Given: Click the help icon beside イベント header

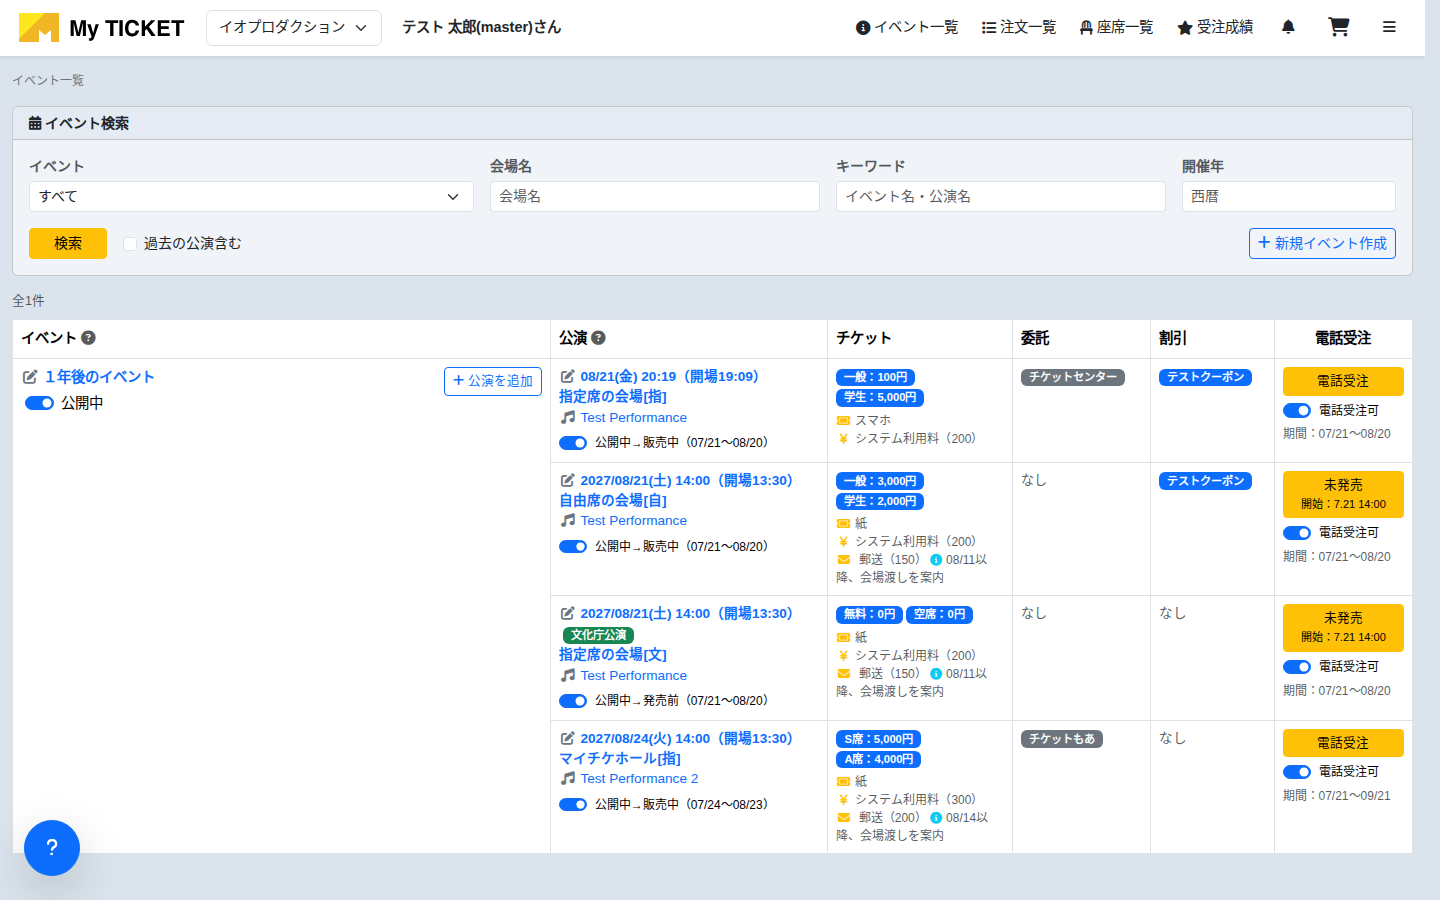Looking at the screenshot, I should (x=88, y=338).
